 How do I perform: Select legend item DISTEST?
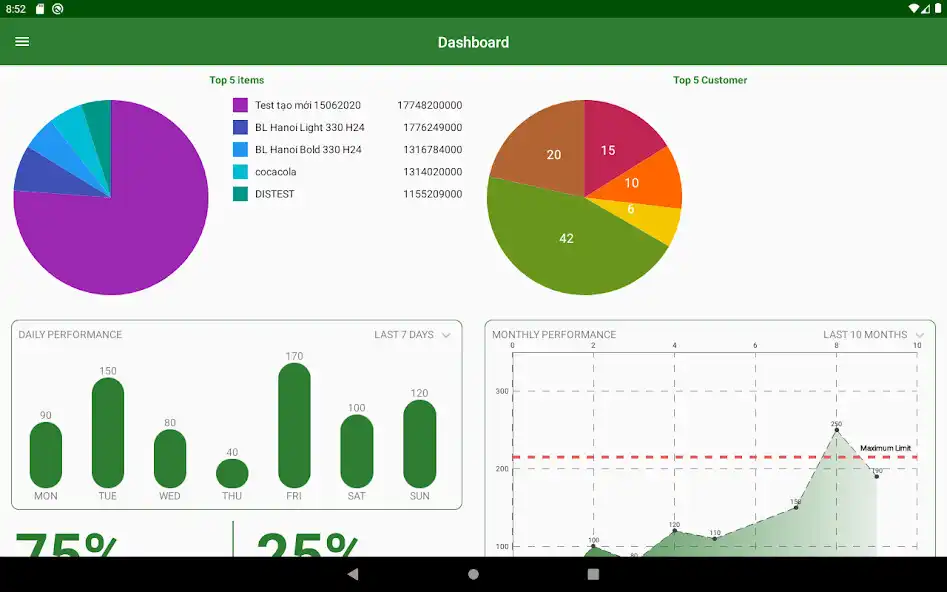pyautogui.click(x=275, y=194)
